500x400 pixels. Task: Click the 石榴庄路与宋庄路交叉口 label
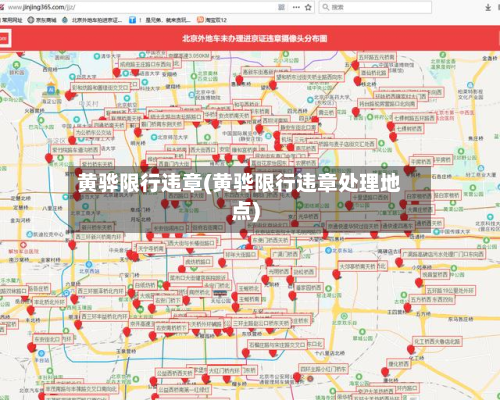click(277, 344)
